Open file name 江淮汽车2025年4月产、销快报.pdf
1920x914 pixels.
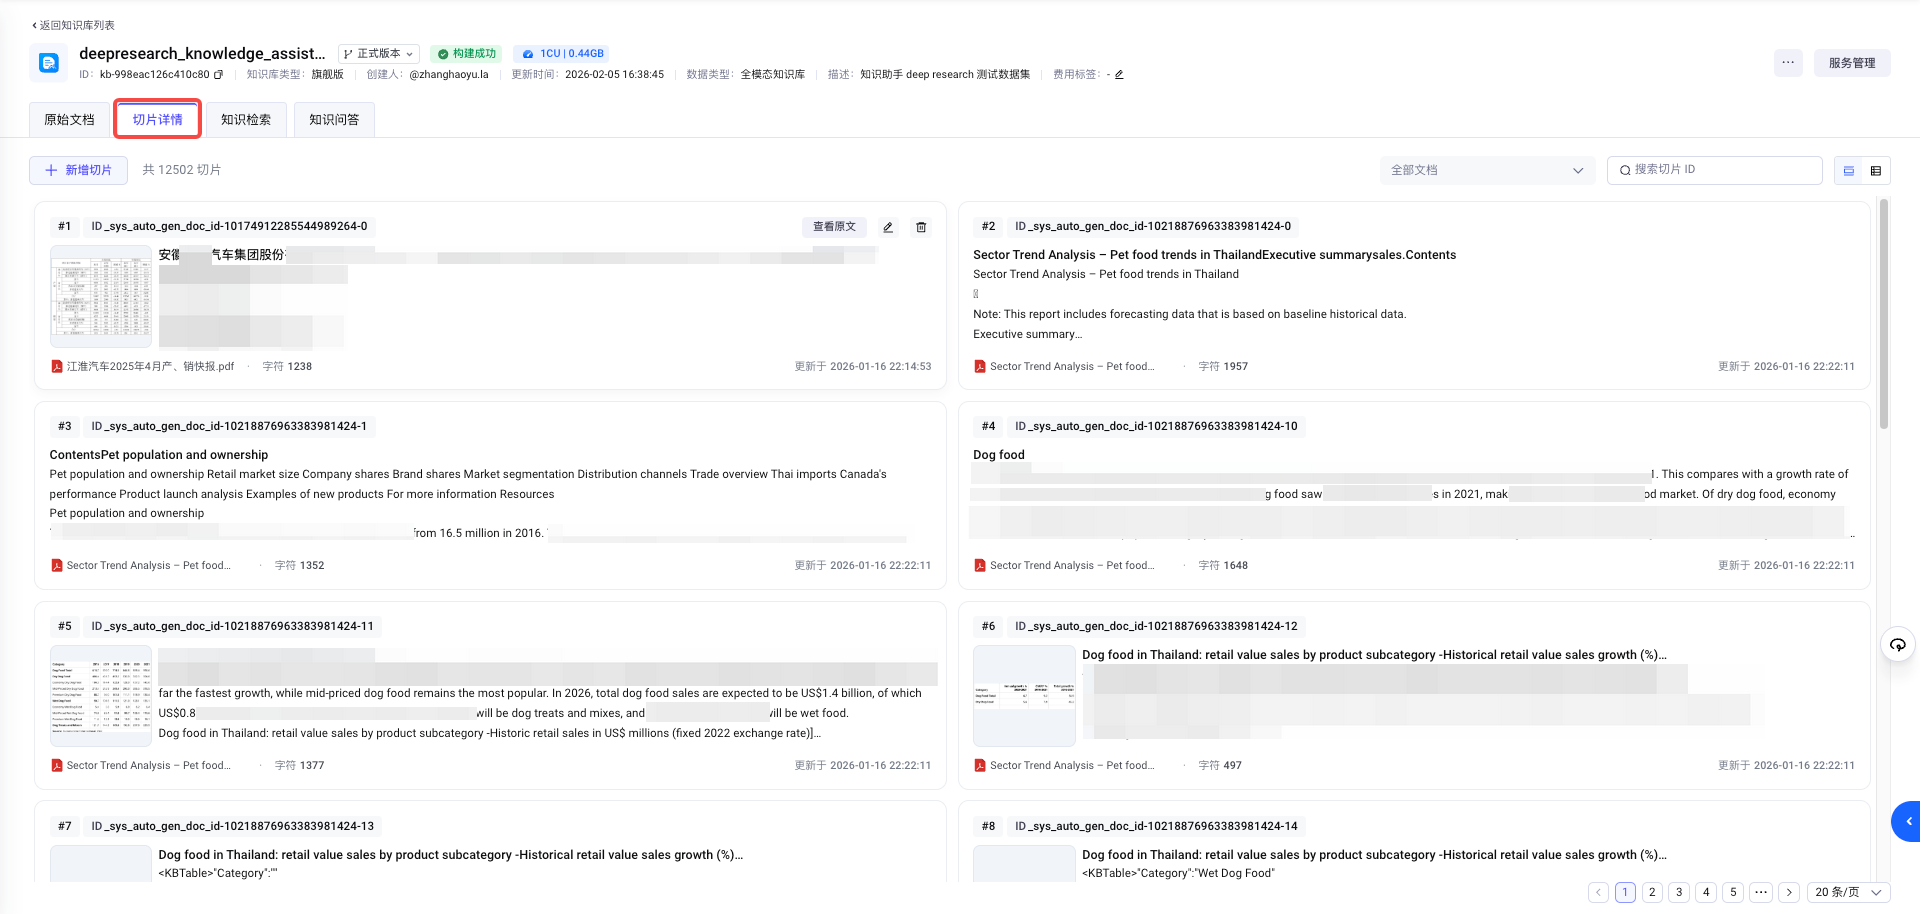[150, 367]
